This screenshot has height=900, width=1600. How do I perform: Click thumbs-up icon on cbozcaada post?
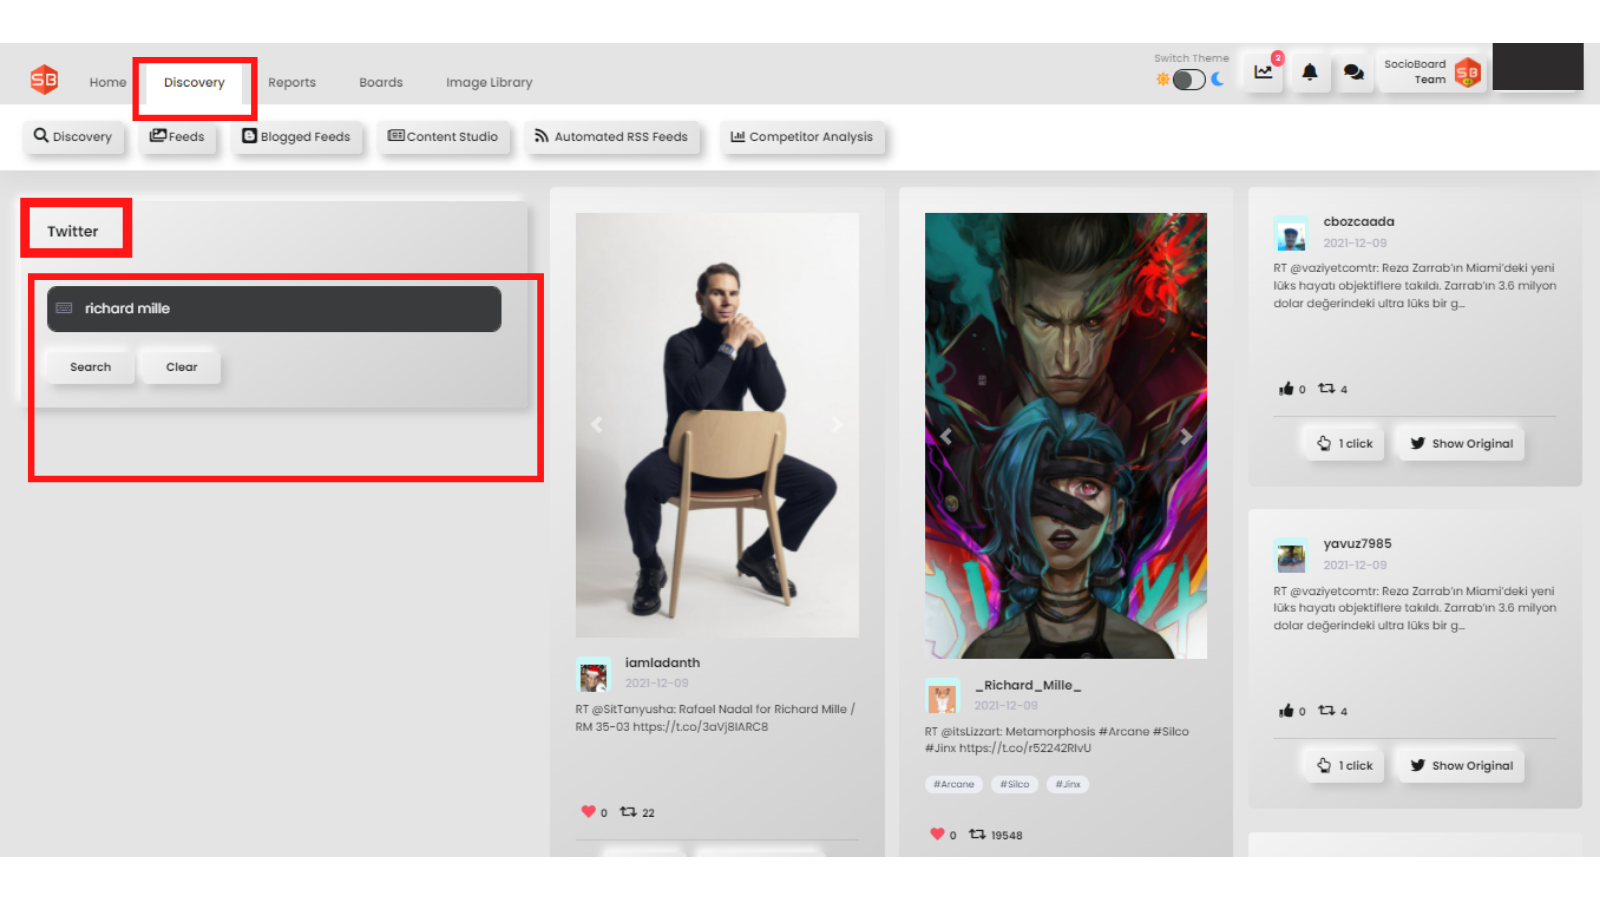pos(1286,389)
